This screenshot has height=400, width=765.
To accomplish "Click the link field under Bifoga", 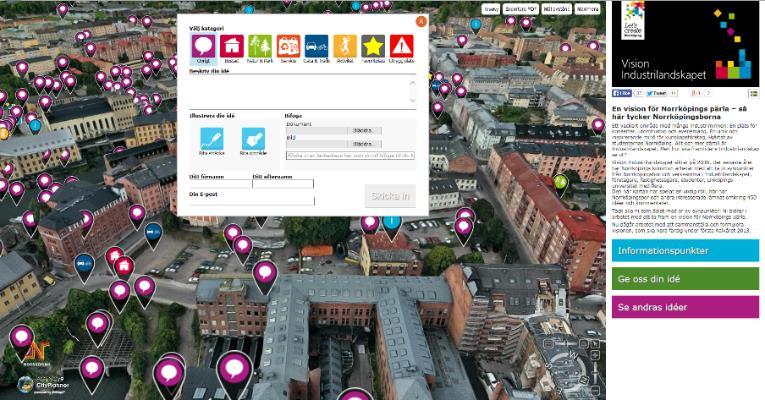I will pyautogui.click(x=350, y=155).
